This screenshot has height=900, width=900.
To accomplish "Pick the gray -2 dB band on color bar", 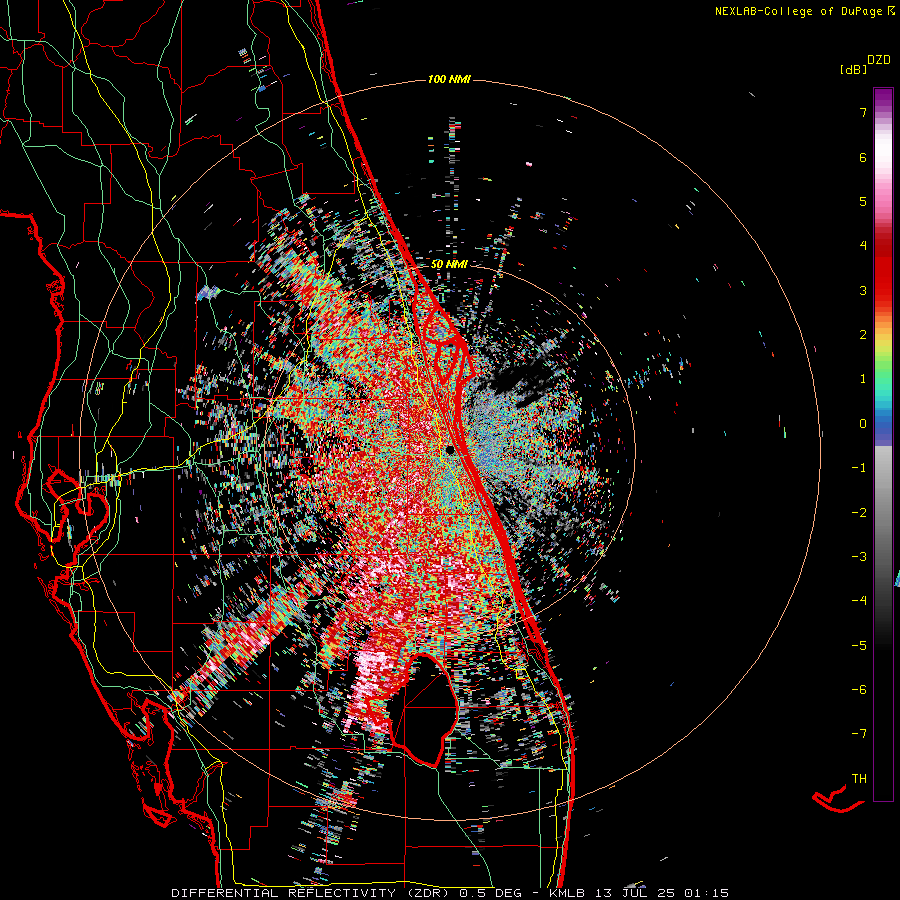I will click(883, 513).
